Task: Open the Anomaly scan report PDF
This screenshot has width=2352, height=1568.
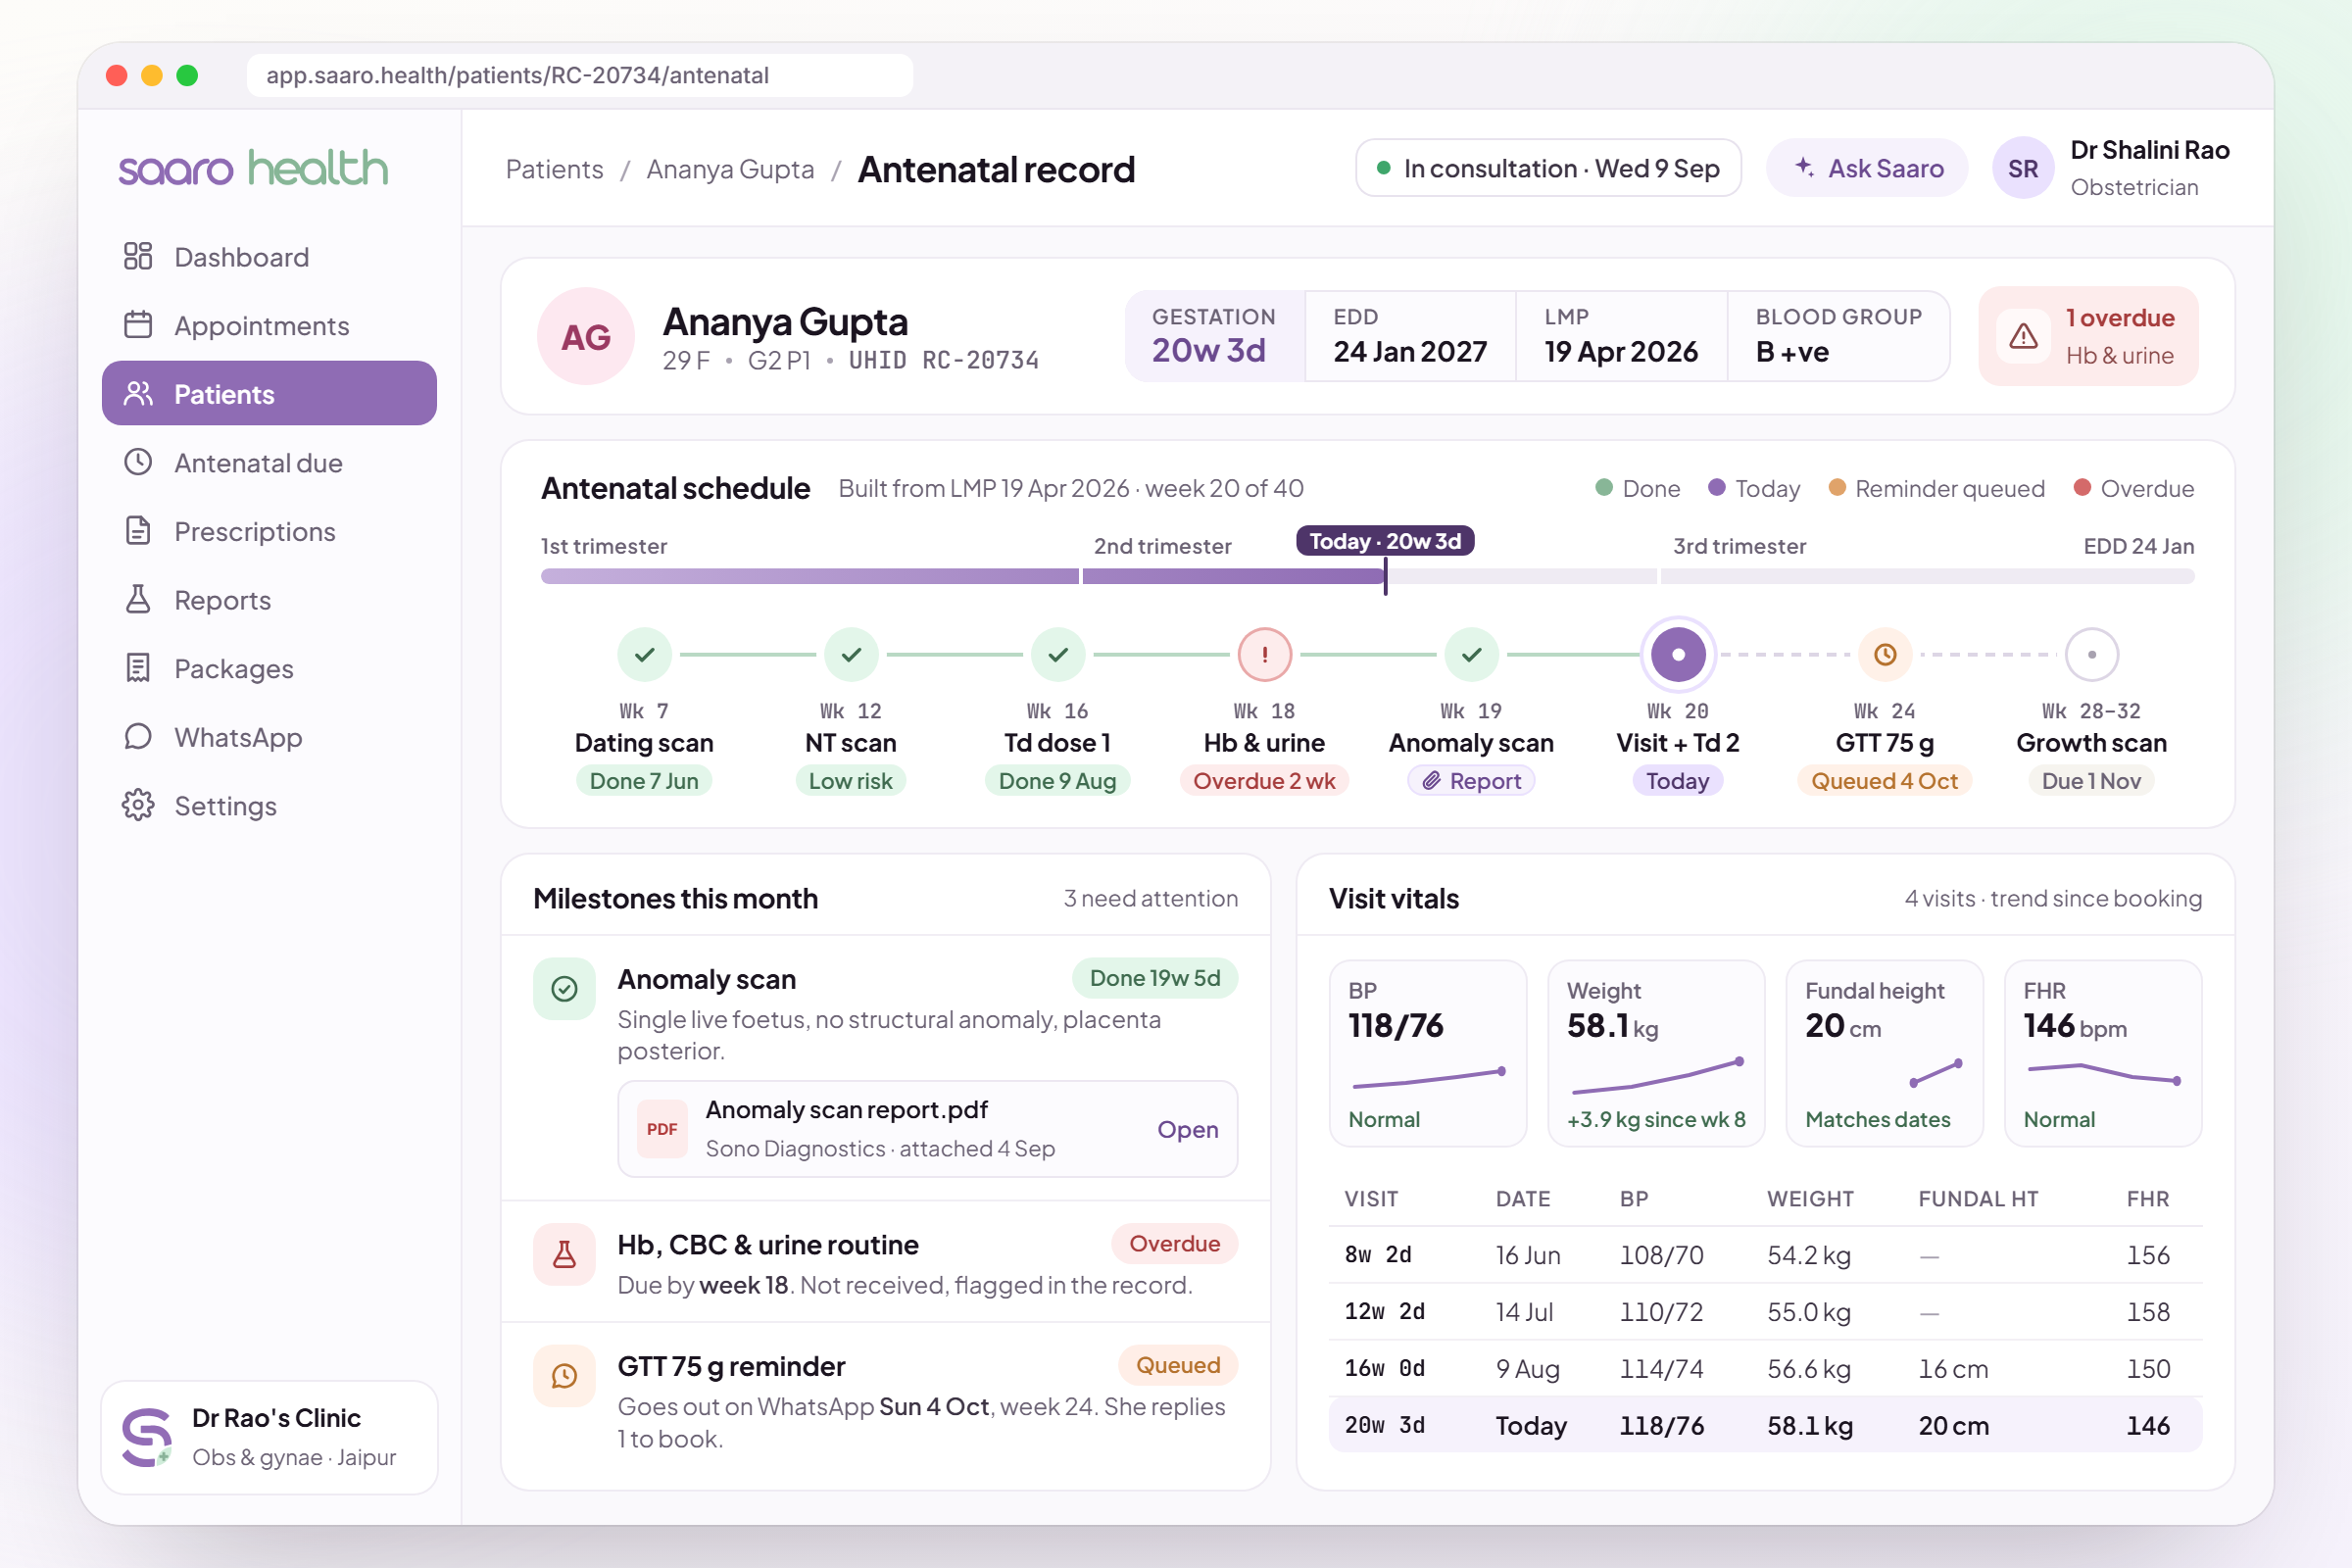Action: click(1187, 1129)
